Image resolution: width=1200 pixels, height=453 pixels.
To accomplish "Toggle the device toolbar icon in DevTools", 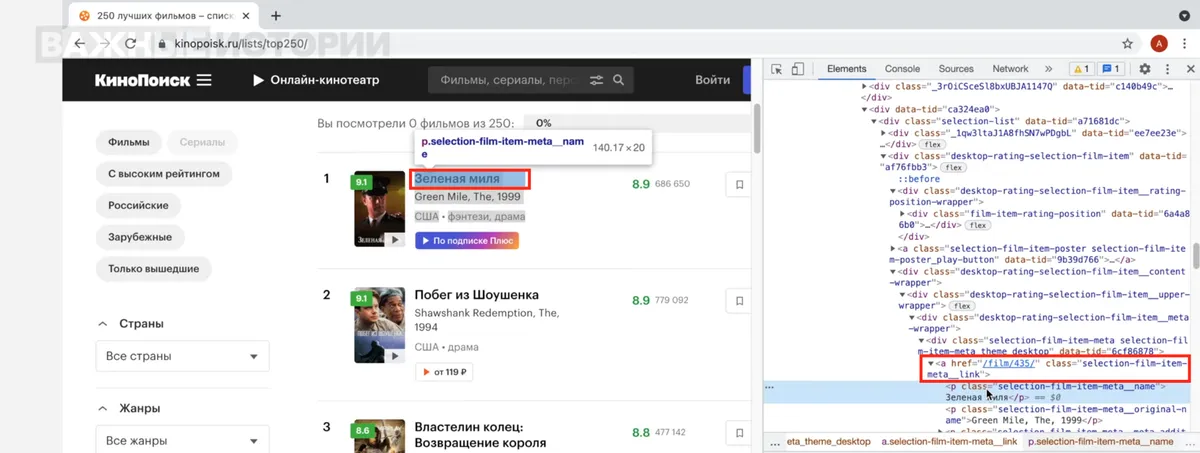I will [x=798, y=69].
